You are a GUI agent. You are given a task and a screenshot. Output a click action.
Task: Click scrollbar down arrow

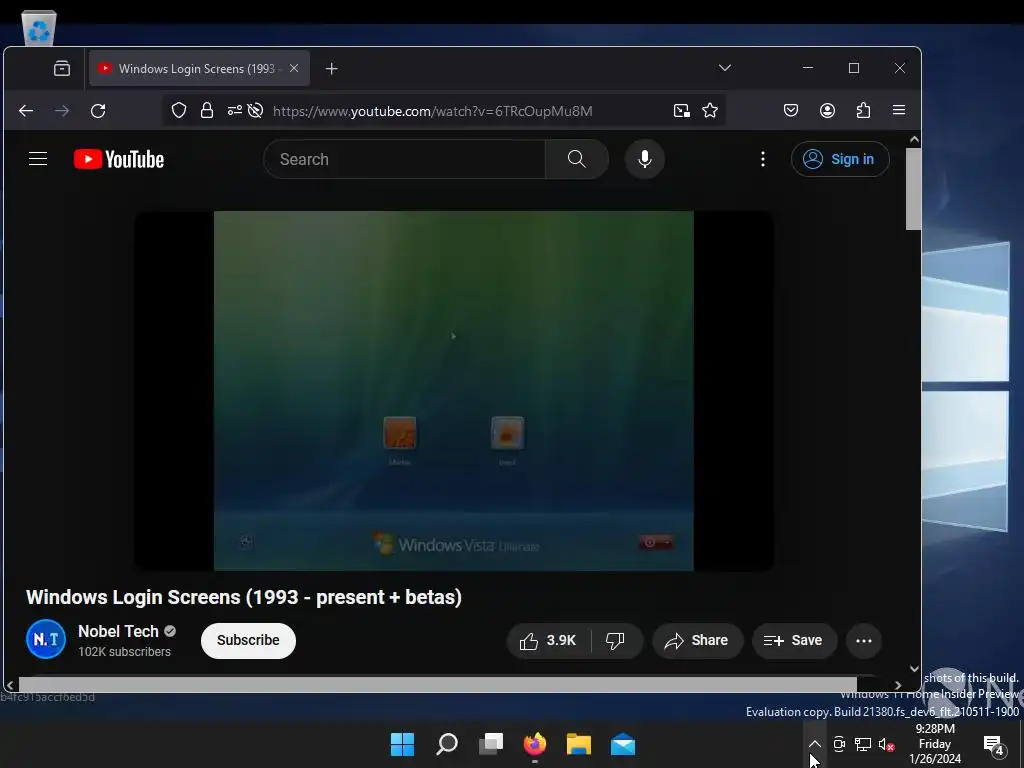coord(914,669)
